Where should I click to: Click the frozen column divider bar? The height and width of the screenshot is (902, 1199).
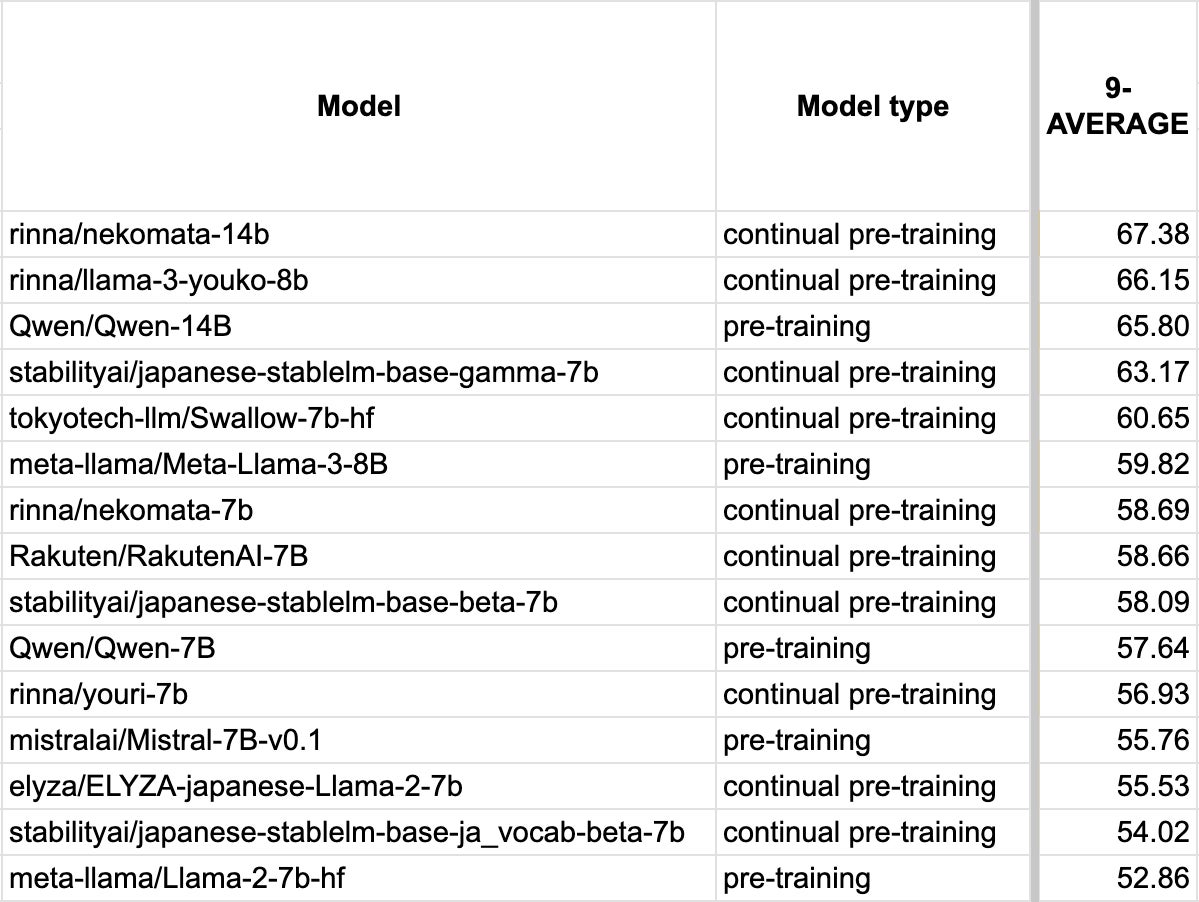click(1034, 450)
